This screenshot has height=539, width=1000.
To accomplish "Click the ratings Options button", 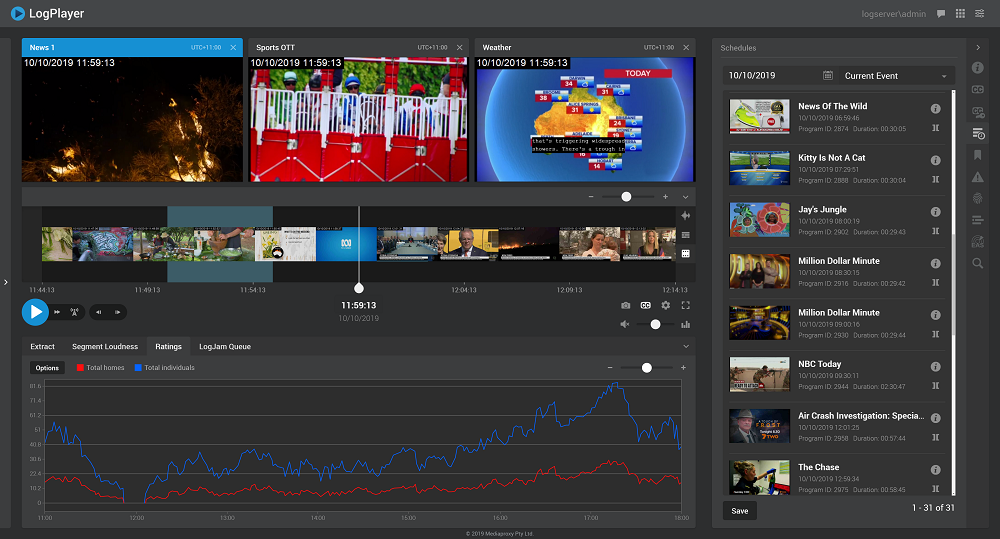I will [47, 367].
